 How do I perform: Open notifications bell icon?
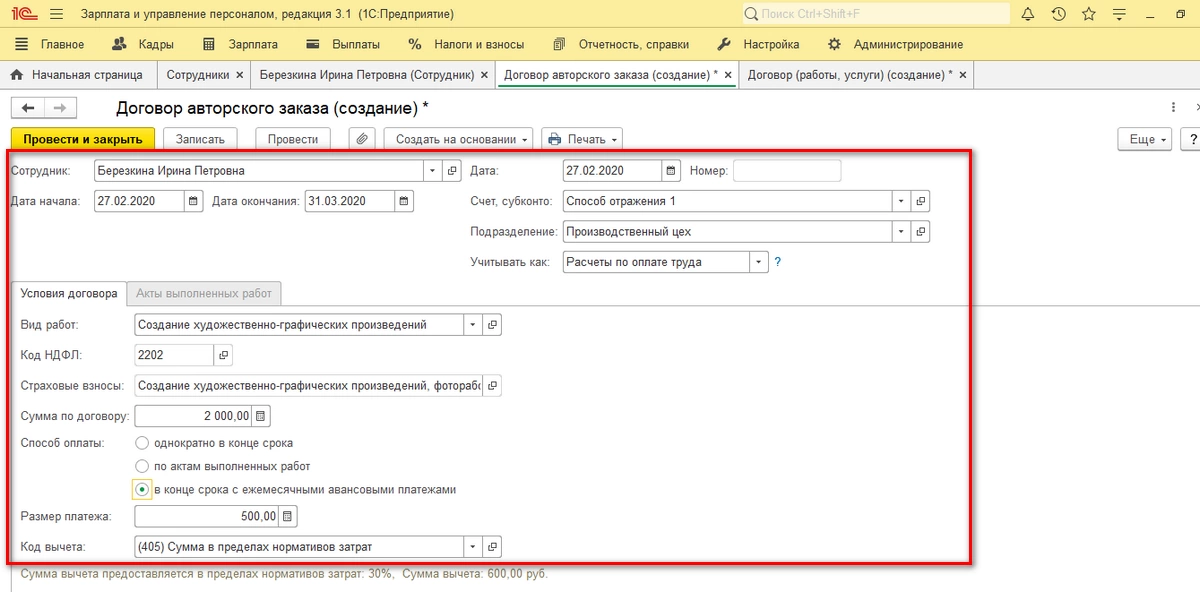(1028, 15)
